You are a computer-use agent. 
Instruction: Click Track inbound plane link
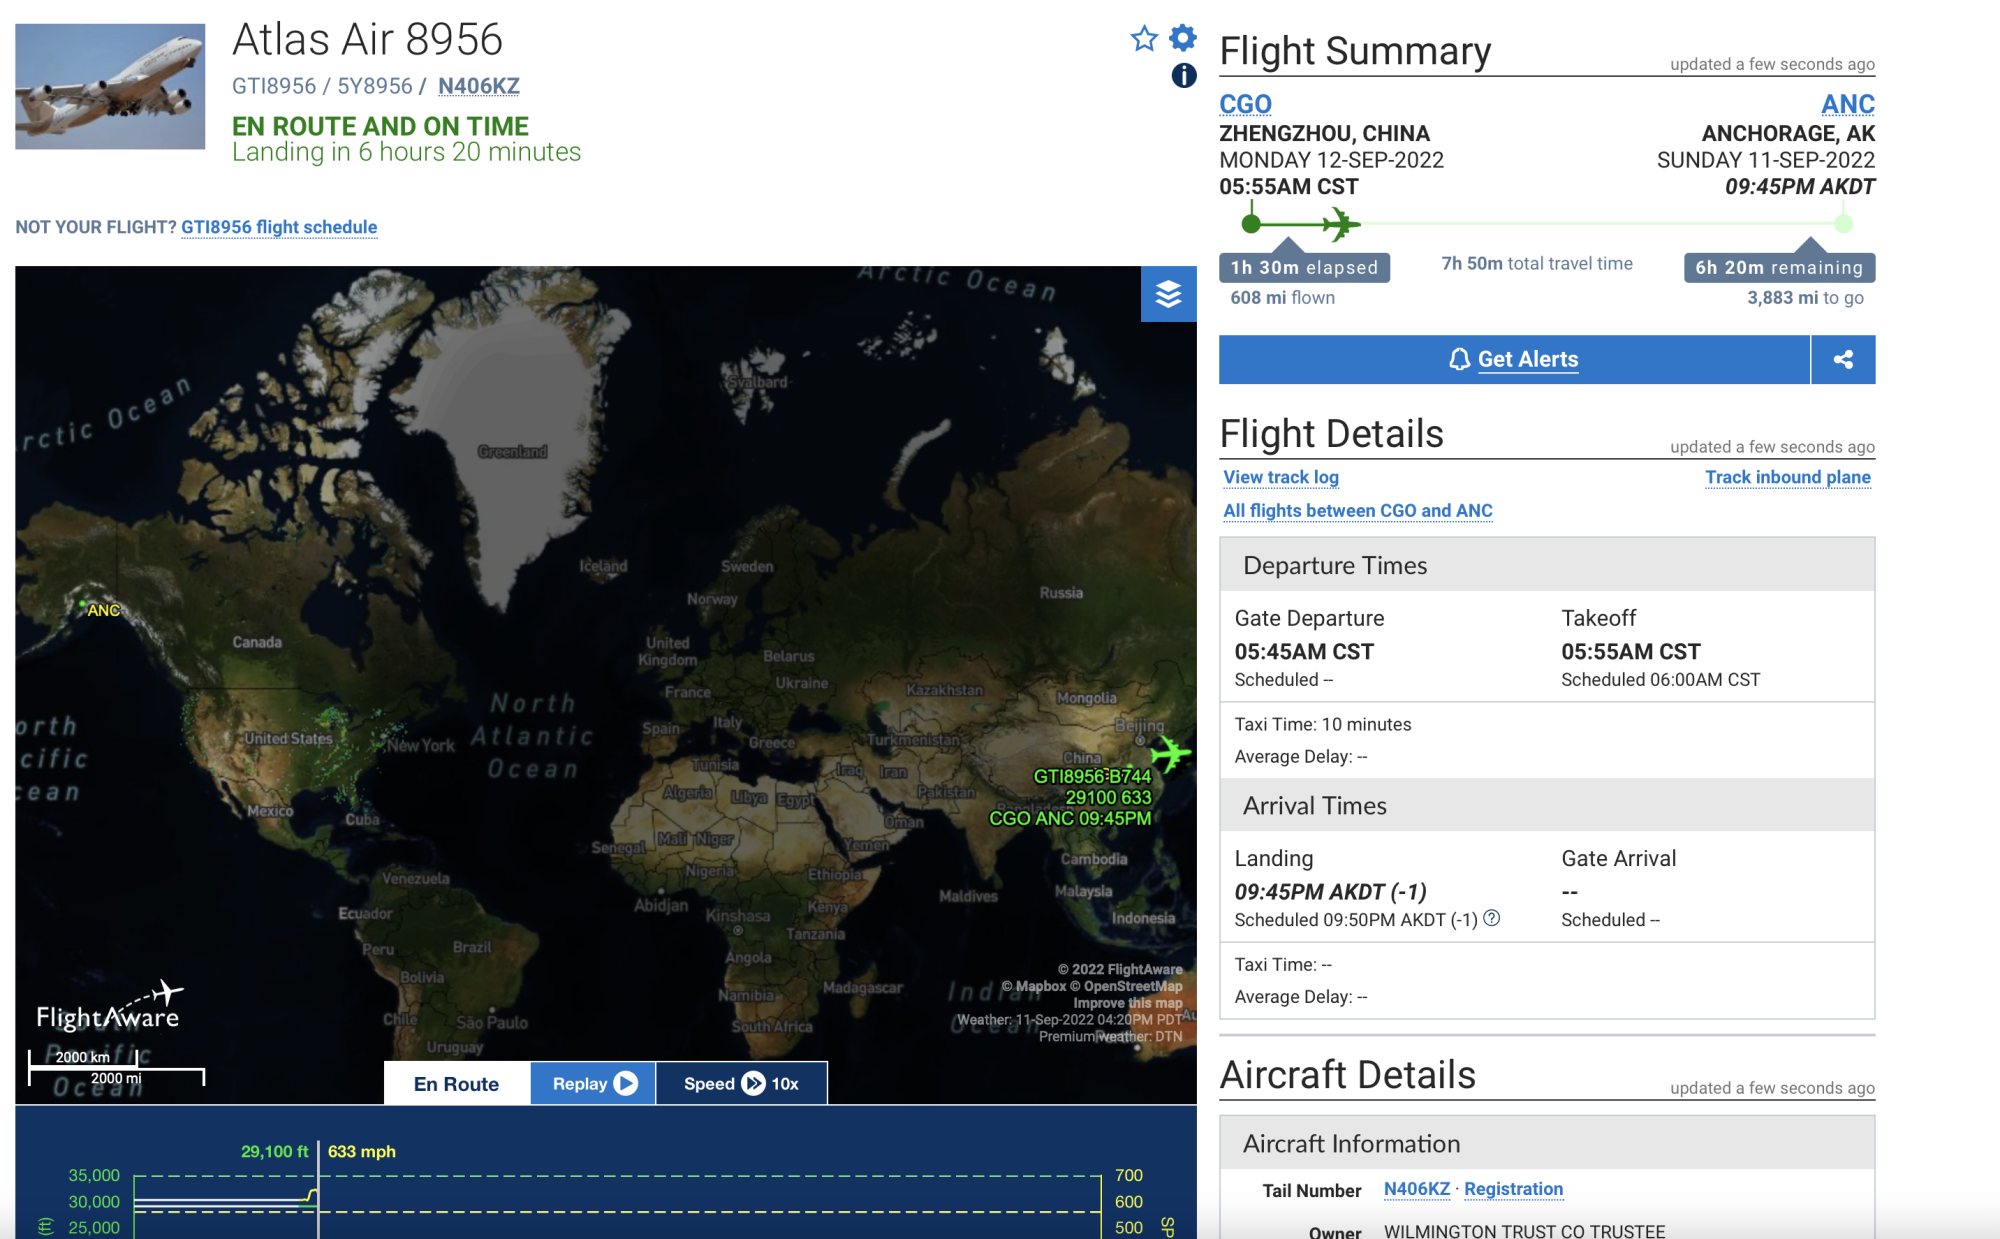1788,477
